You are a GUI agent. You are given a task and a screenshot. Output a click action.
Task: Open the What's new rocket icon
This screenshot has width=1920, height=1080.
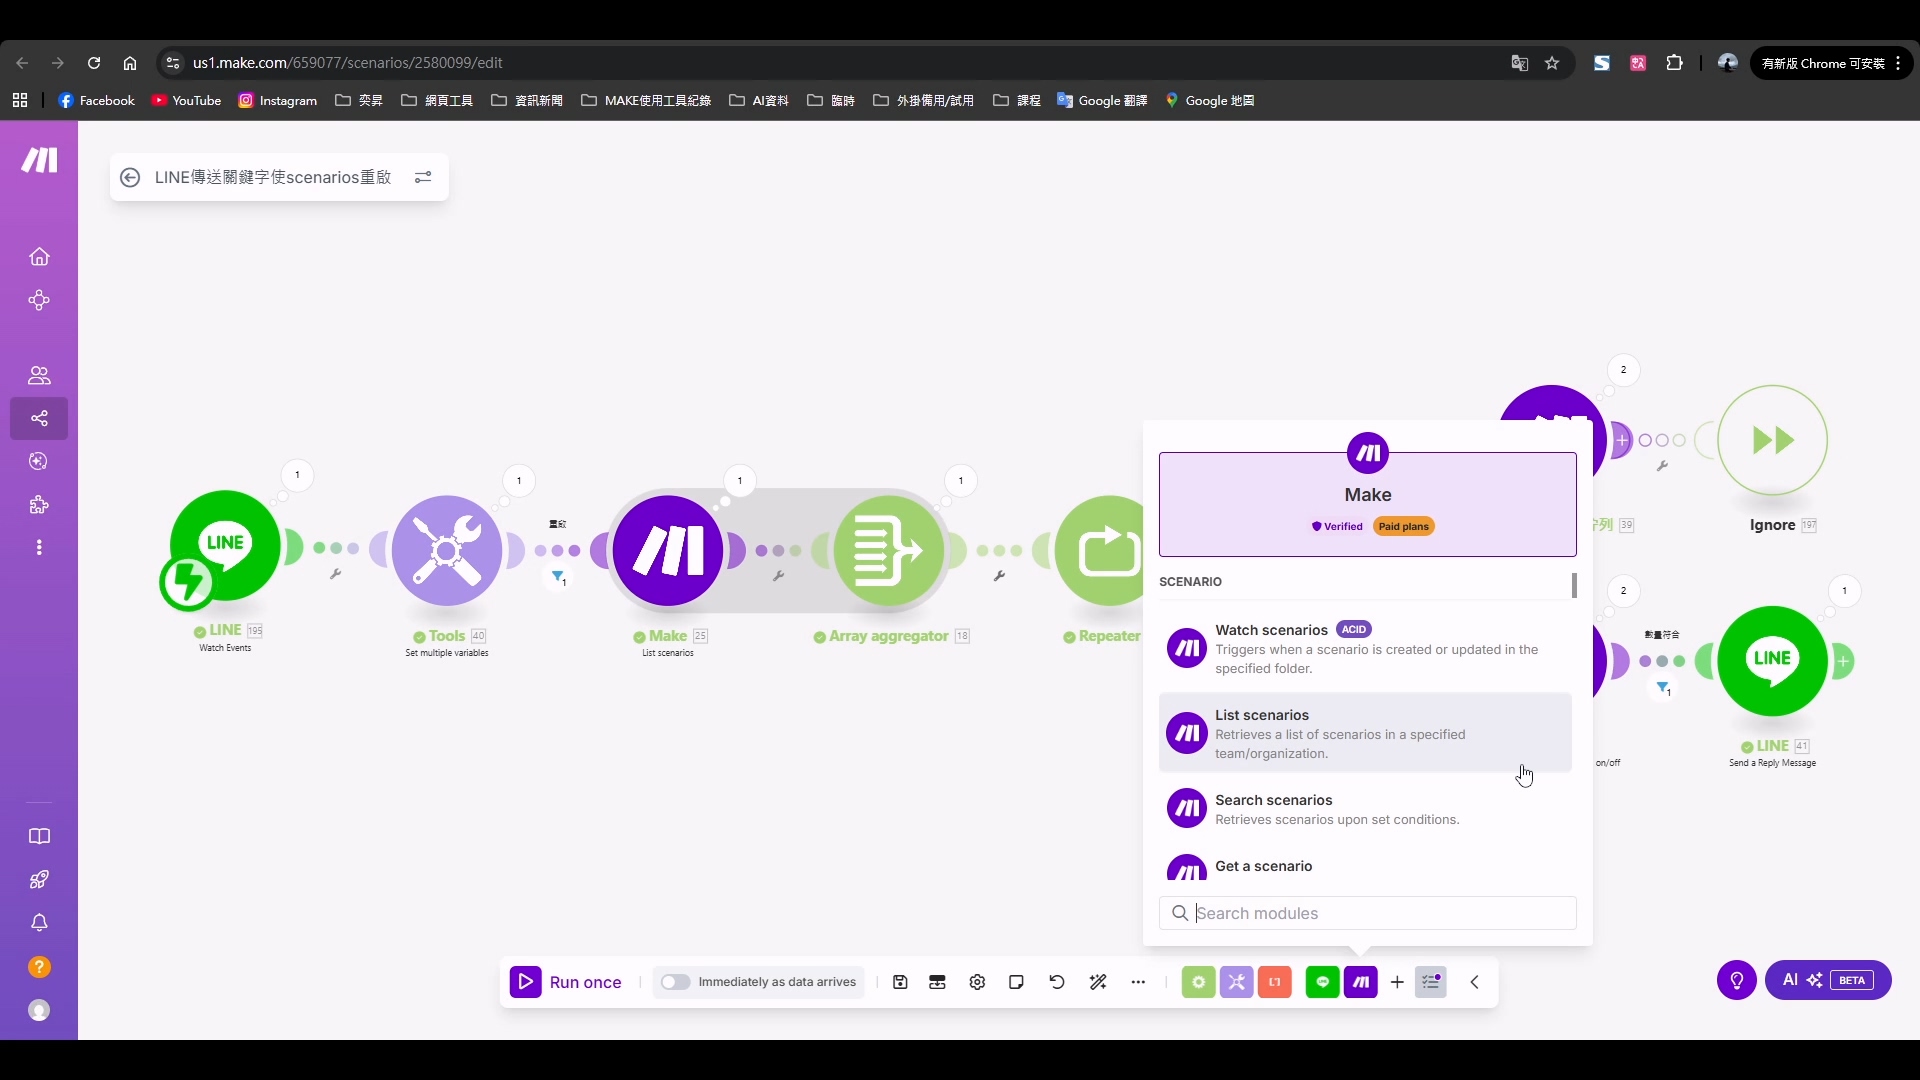(x=39, y=880)
